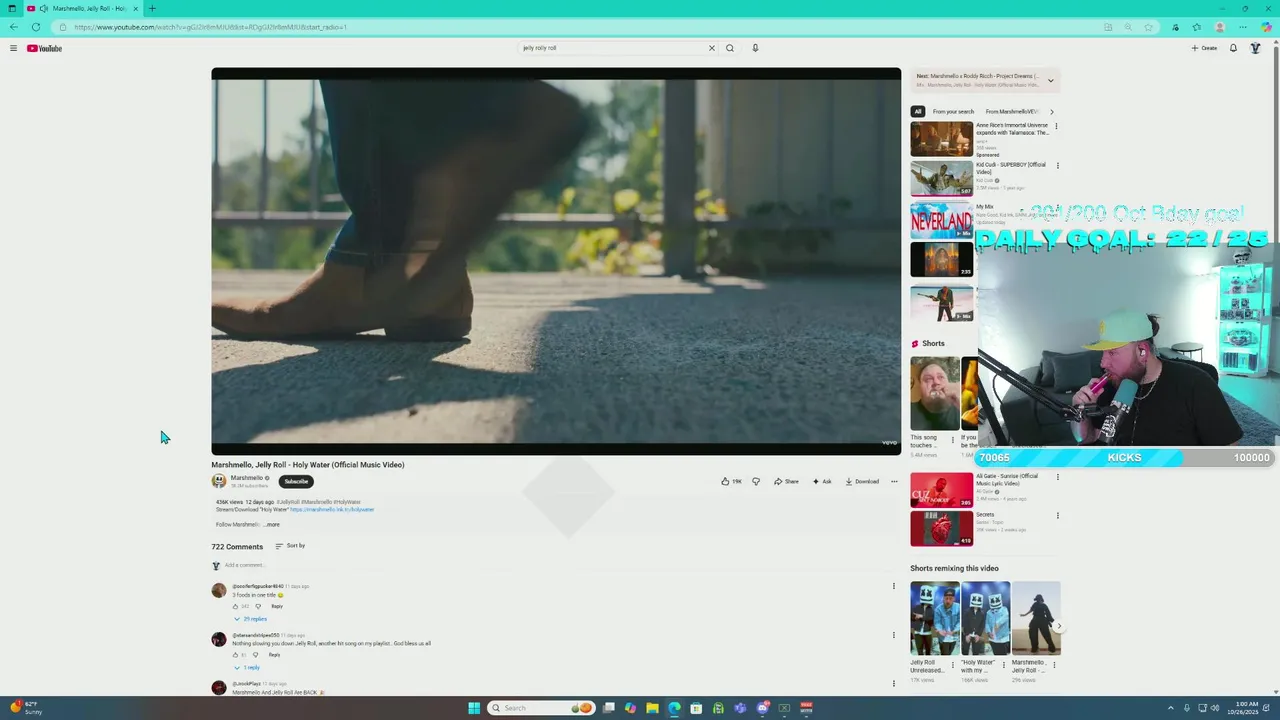Viewport: 1280px width, 720px height.
Task: Reply to '3 foods in one title' comment
Action: pyautogui.click(x=277, y=606)
